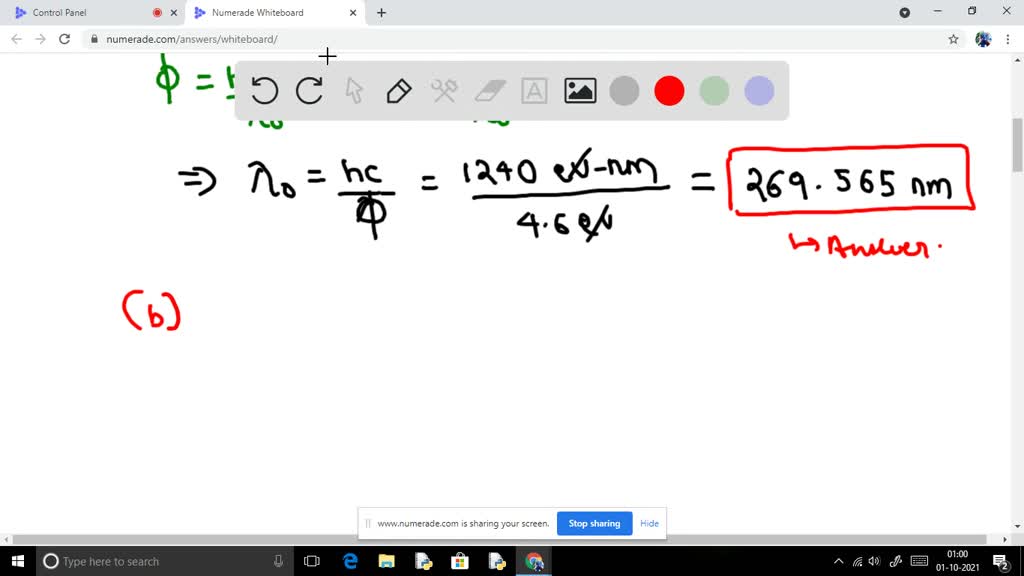Select the red color swatch
This screenshot has height=576, width=1024.
click(669, 90)
